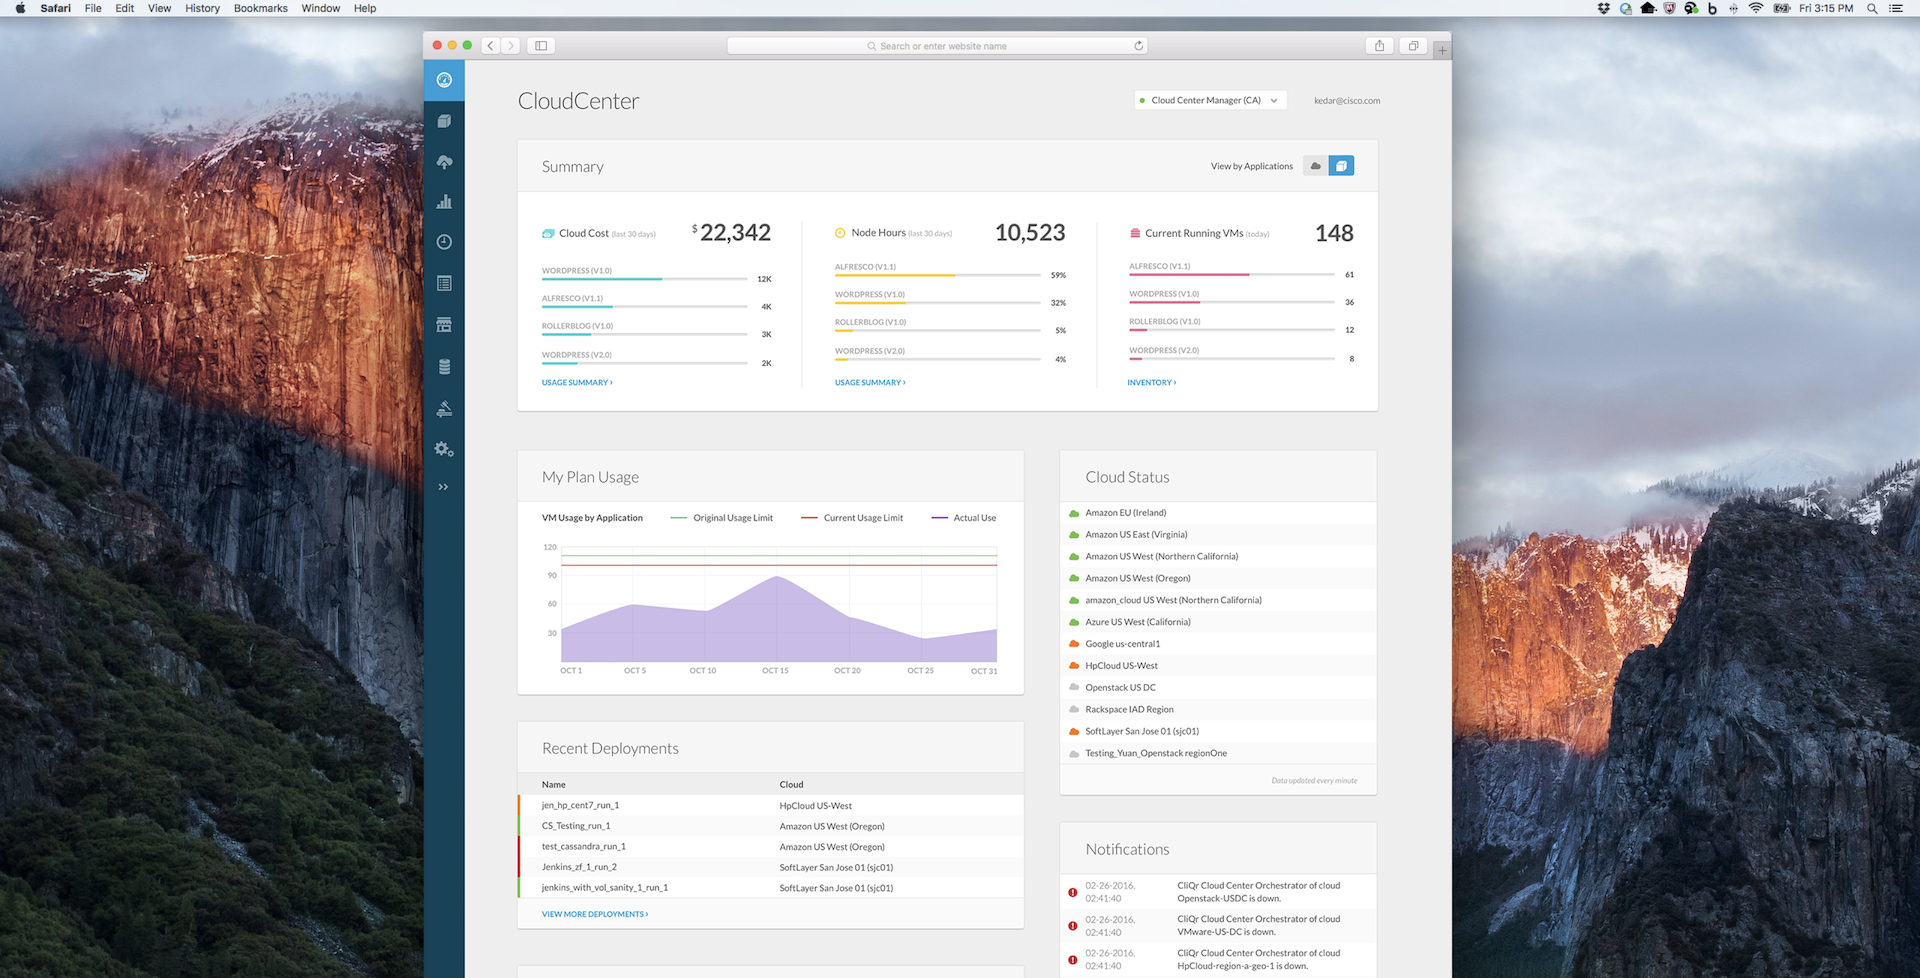This screenshot has height=978, width=1920.
Task: Open the dashboard gauge icon in sidebar
Action: click(x=444, y=80)
